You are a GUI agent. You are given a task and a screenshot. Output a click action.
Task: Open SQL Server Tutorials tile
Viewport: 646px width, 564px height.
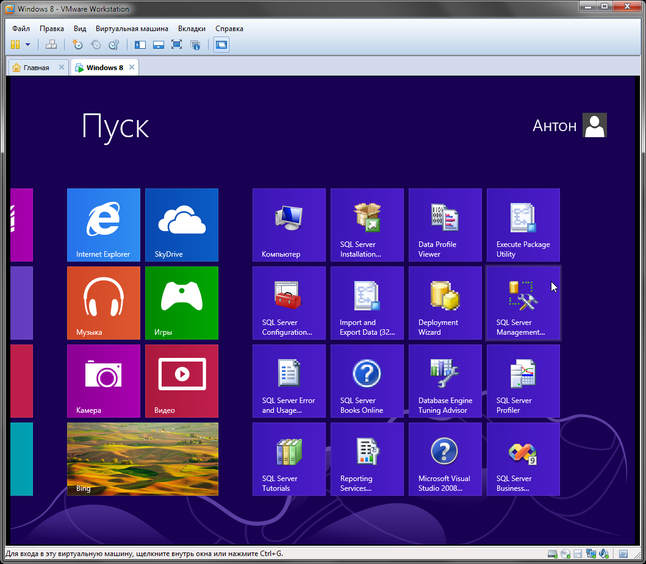(x=289, y=459)
